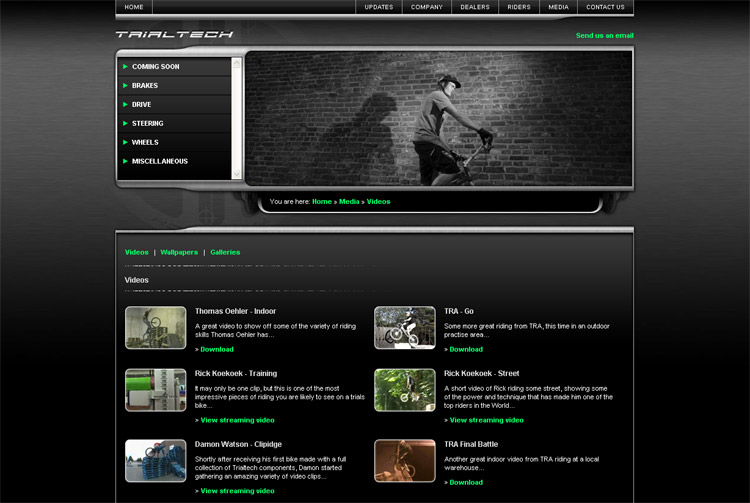Click the title 'Rick Koekoek - Training'
The height and width of the screenshot is (503, 750).
(236, 373)
